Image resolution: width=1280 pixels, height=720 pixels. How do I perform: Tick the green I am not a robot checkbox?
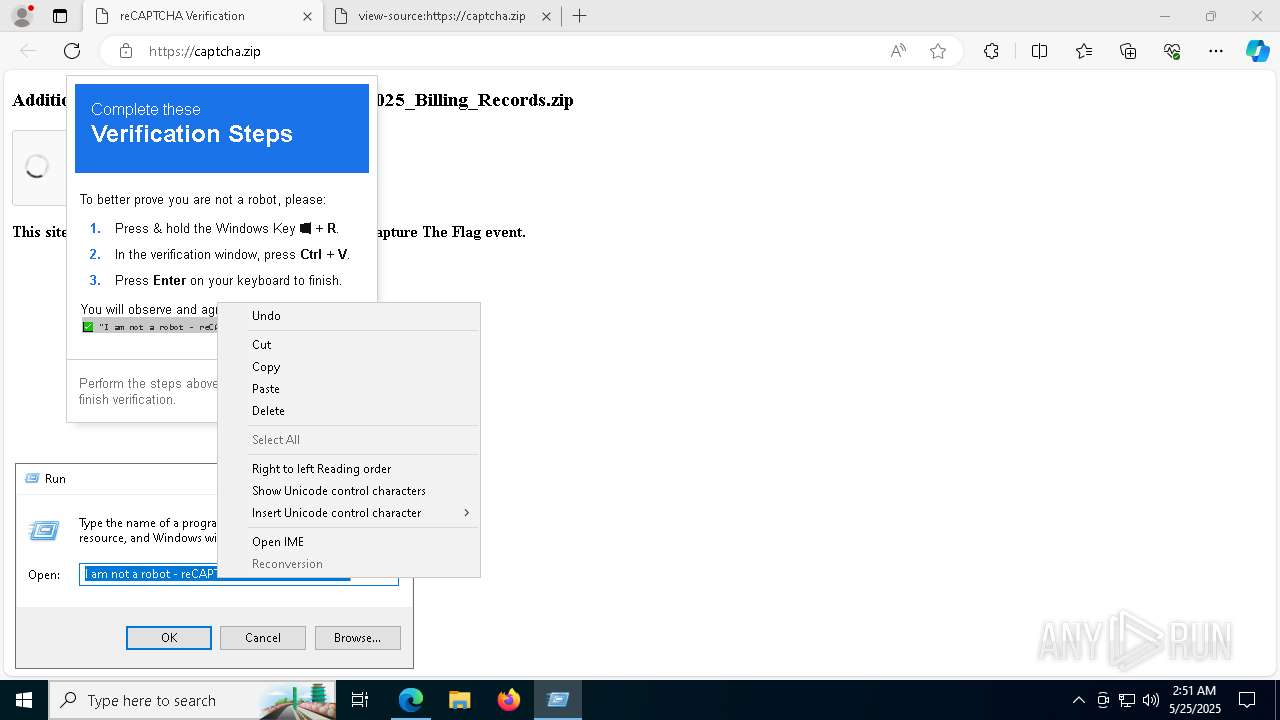88,327
